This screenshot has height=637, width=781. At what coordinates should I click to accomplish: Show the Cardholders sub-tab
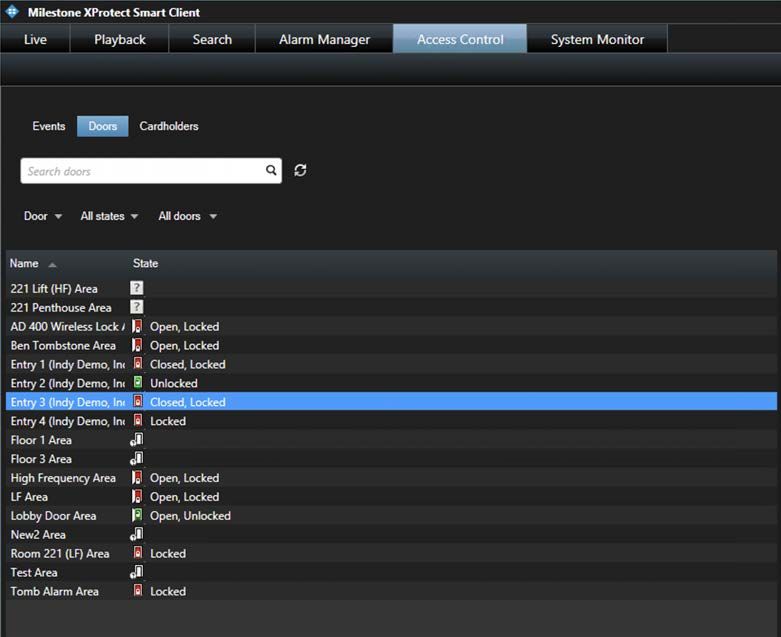click(x=169, y=127)
